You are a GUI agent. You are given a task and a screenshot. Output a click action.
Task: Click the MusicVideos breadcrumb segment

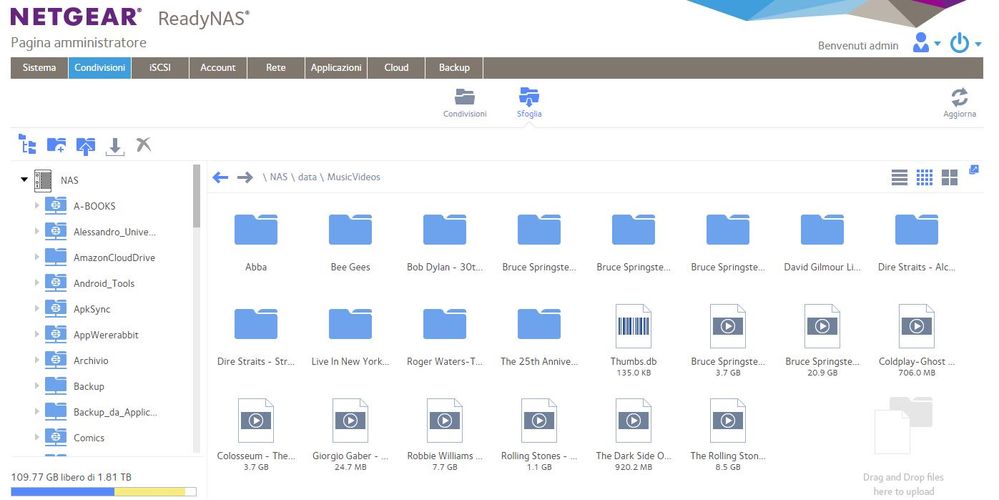354,177
